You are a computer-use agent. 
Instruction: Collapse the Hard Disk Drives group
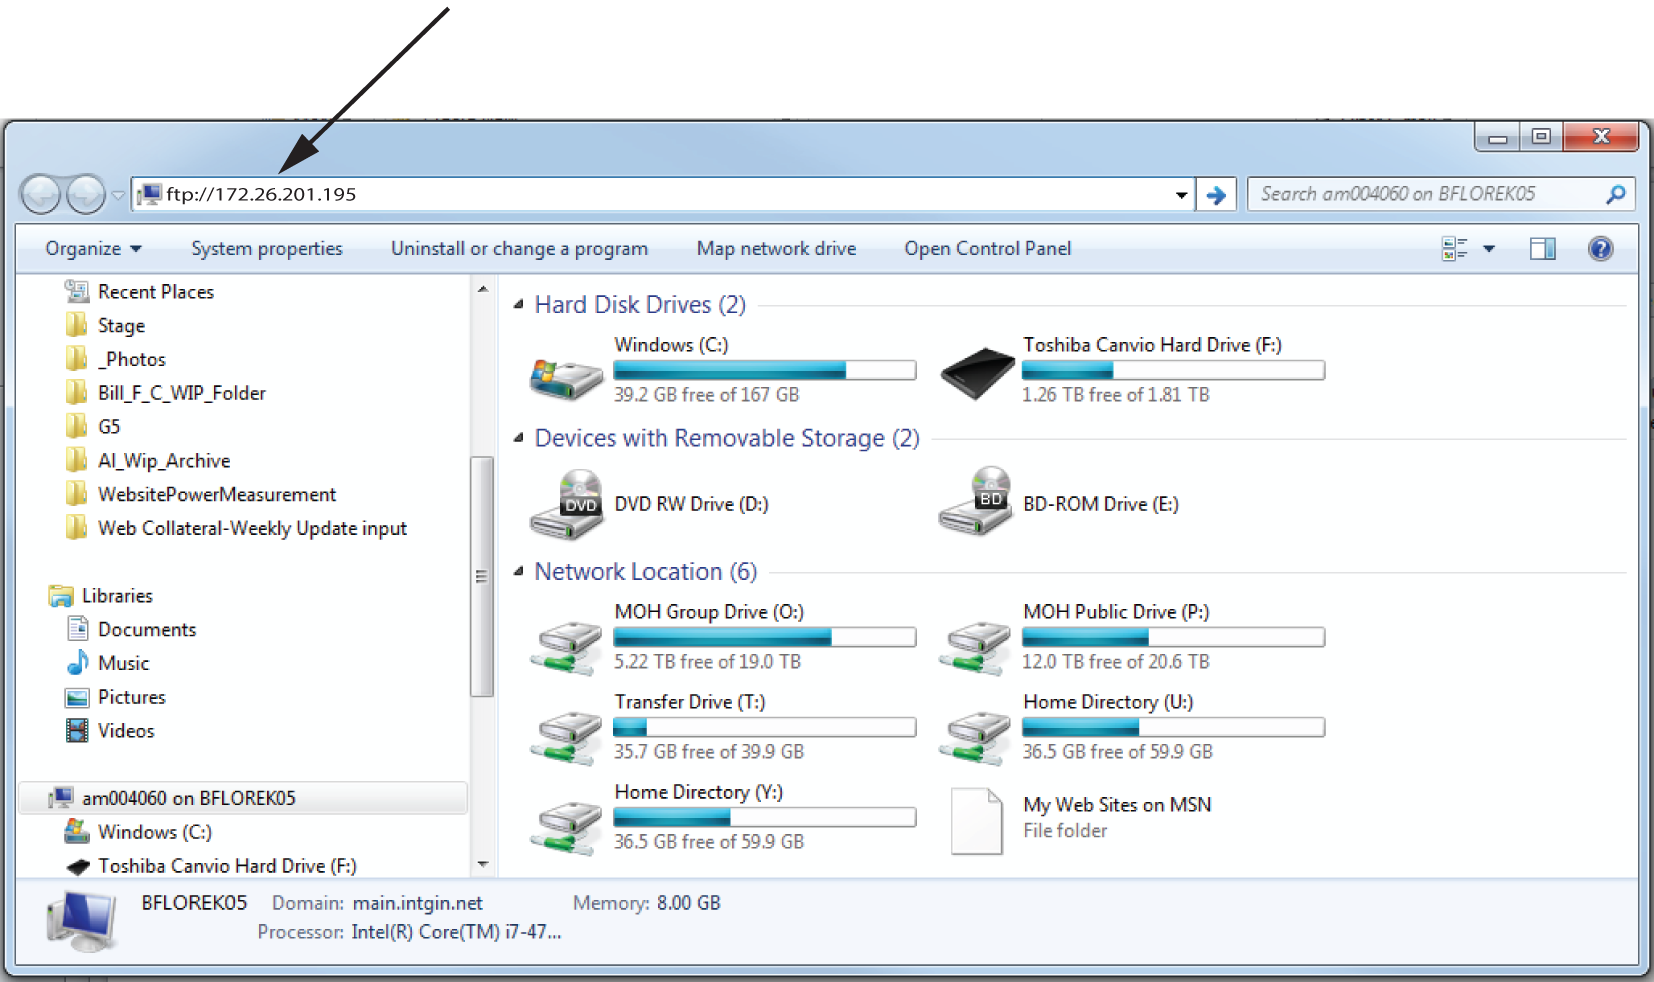518,304
